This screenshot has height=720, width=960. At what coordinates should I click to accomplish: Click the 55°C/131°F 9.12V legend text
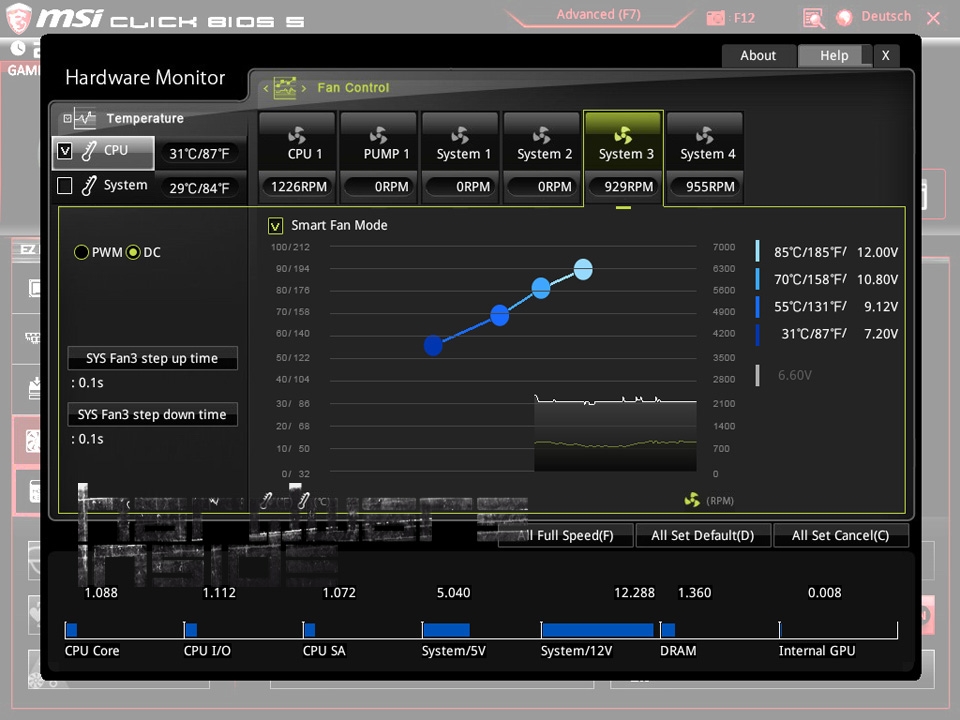pyautogui.click(x=836, y=307)
